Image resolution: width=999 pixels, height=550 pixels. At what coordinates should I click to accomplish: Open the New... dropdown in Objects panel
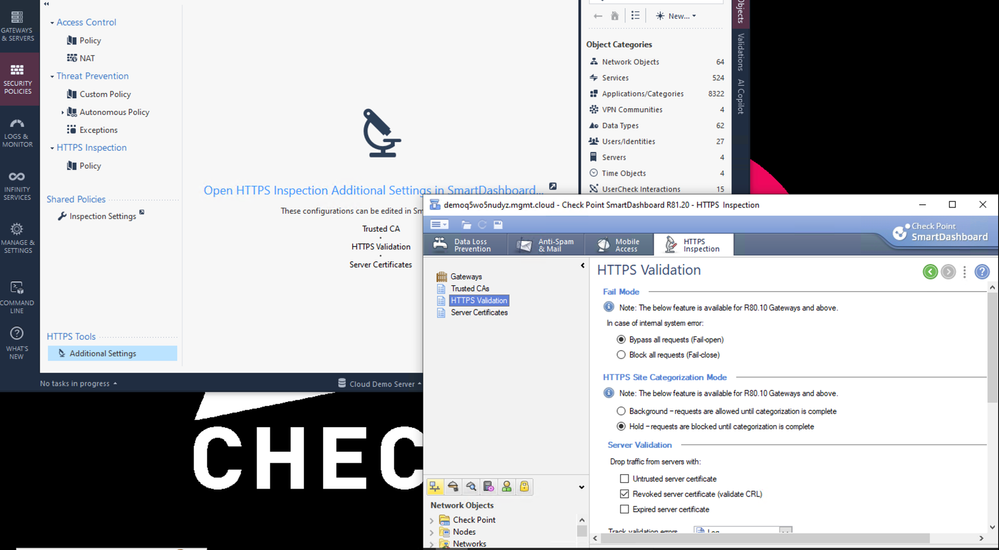point(675,16)
